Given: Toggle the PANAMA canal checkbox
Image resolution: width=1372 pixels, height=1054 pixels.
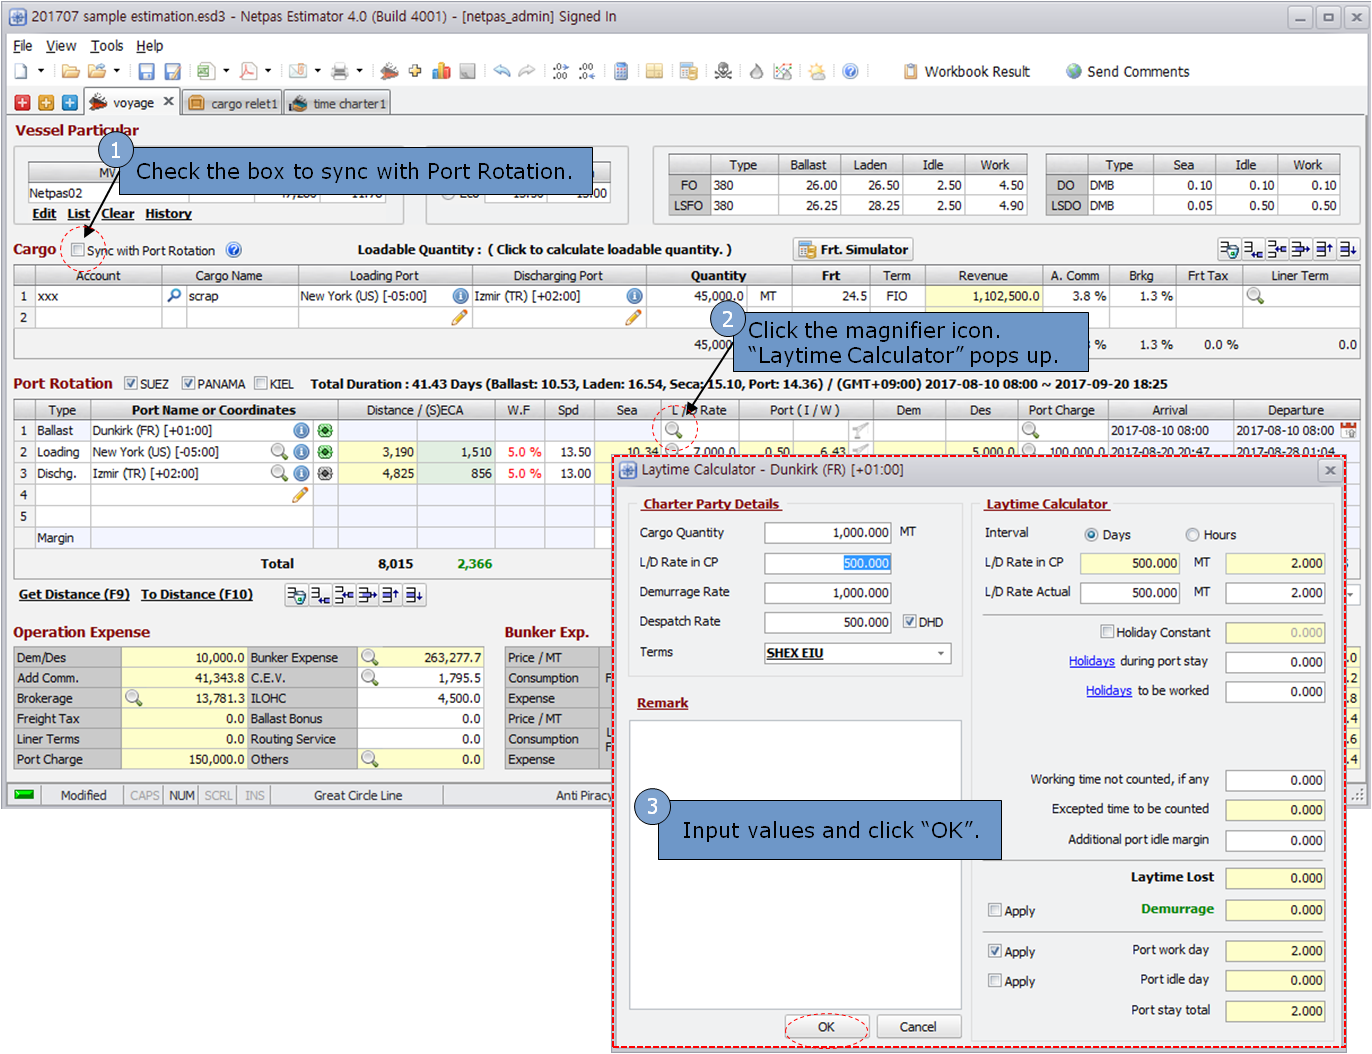Looking at the screenshot, I should click(188, 383).
